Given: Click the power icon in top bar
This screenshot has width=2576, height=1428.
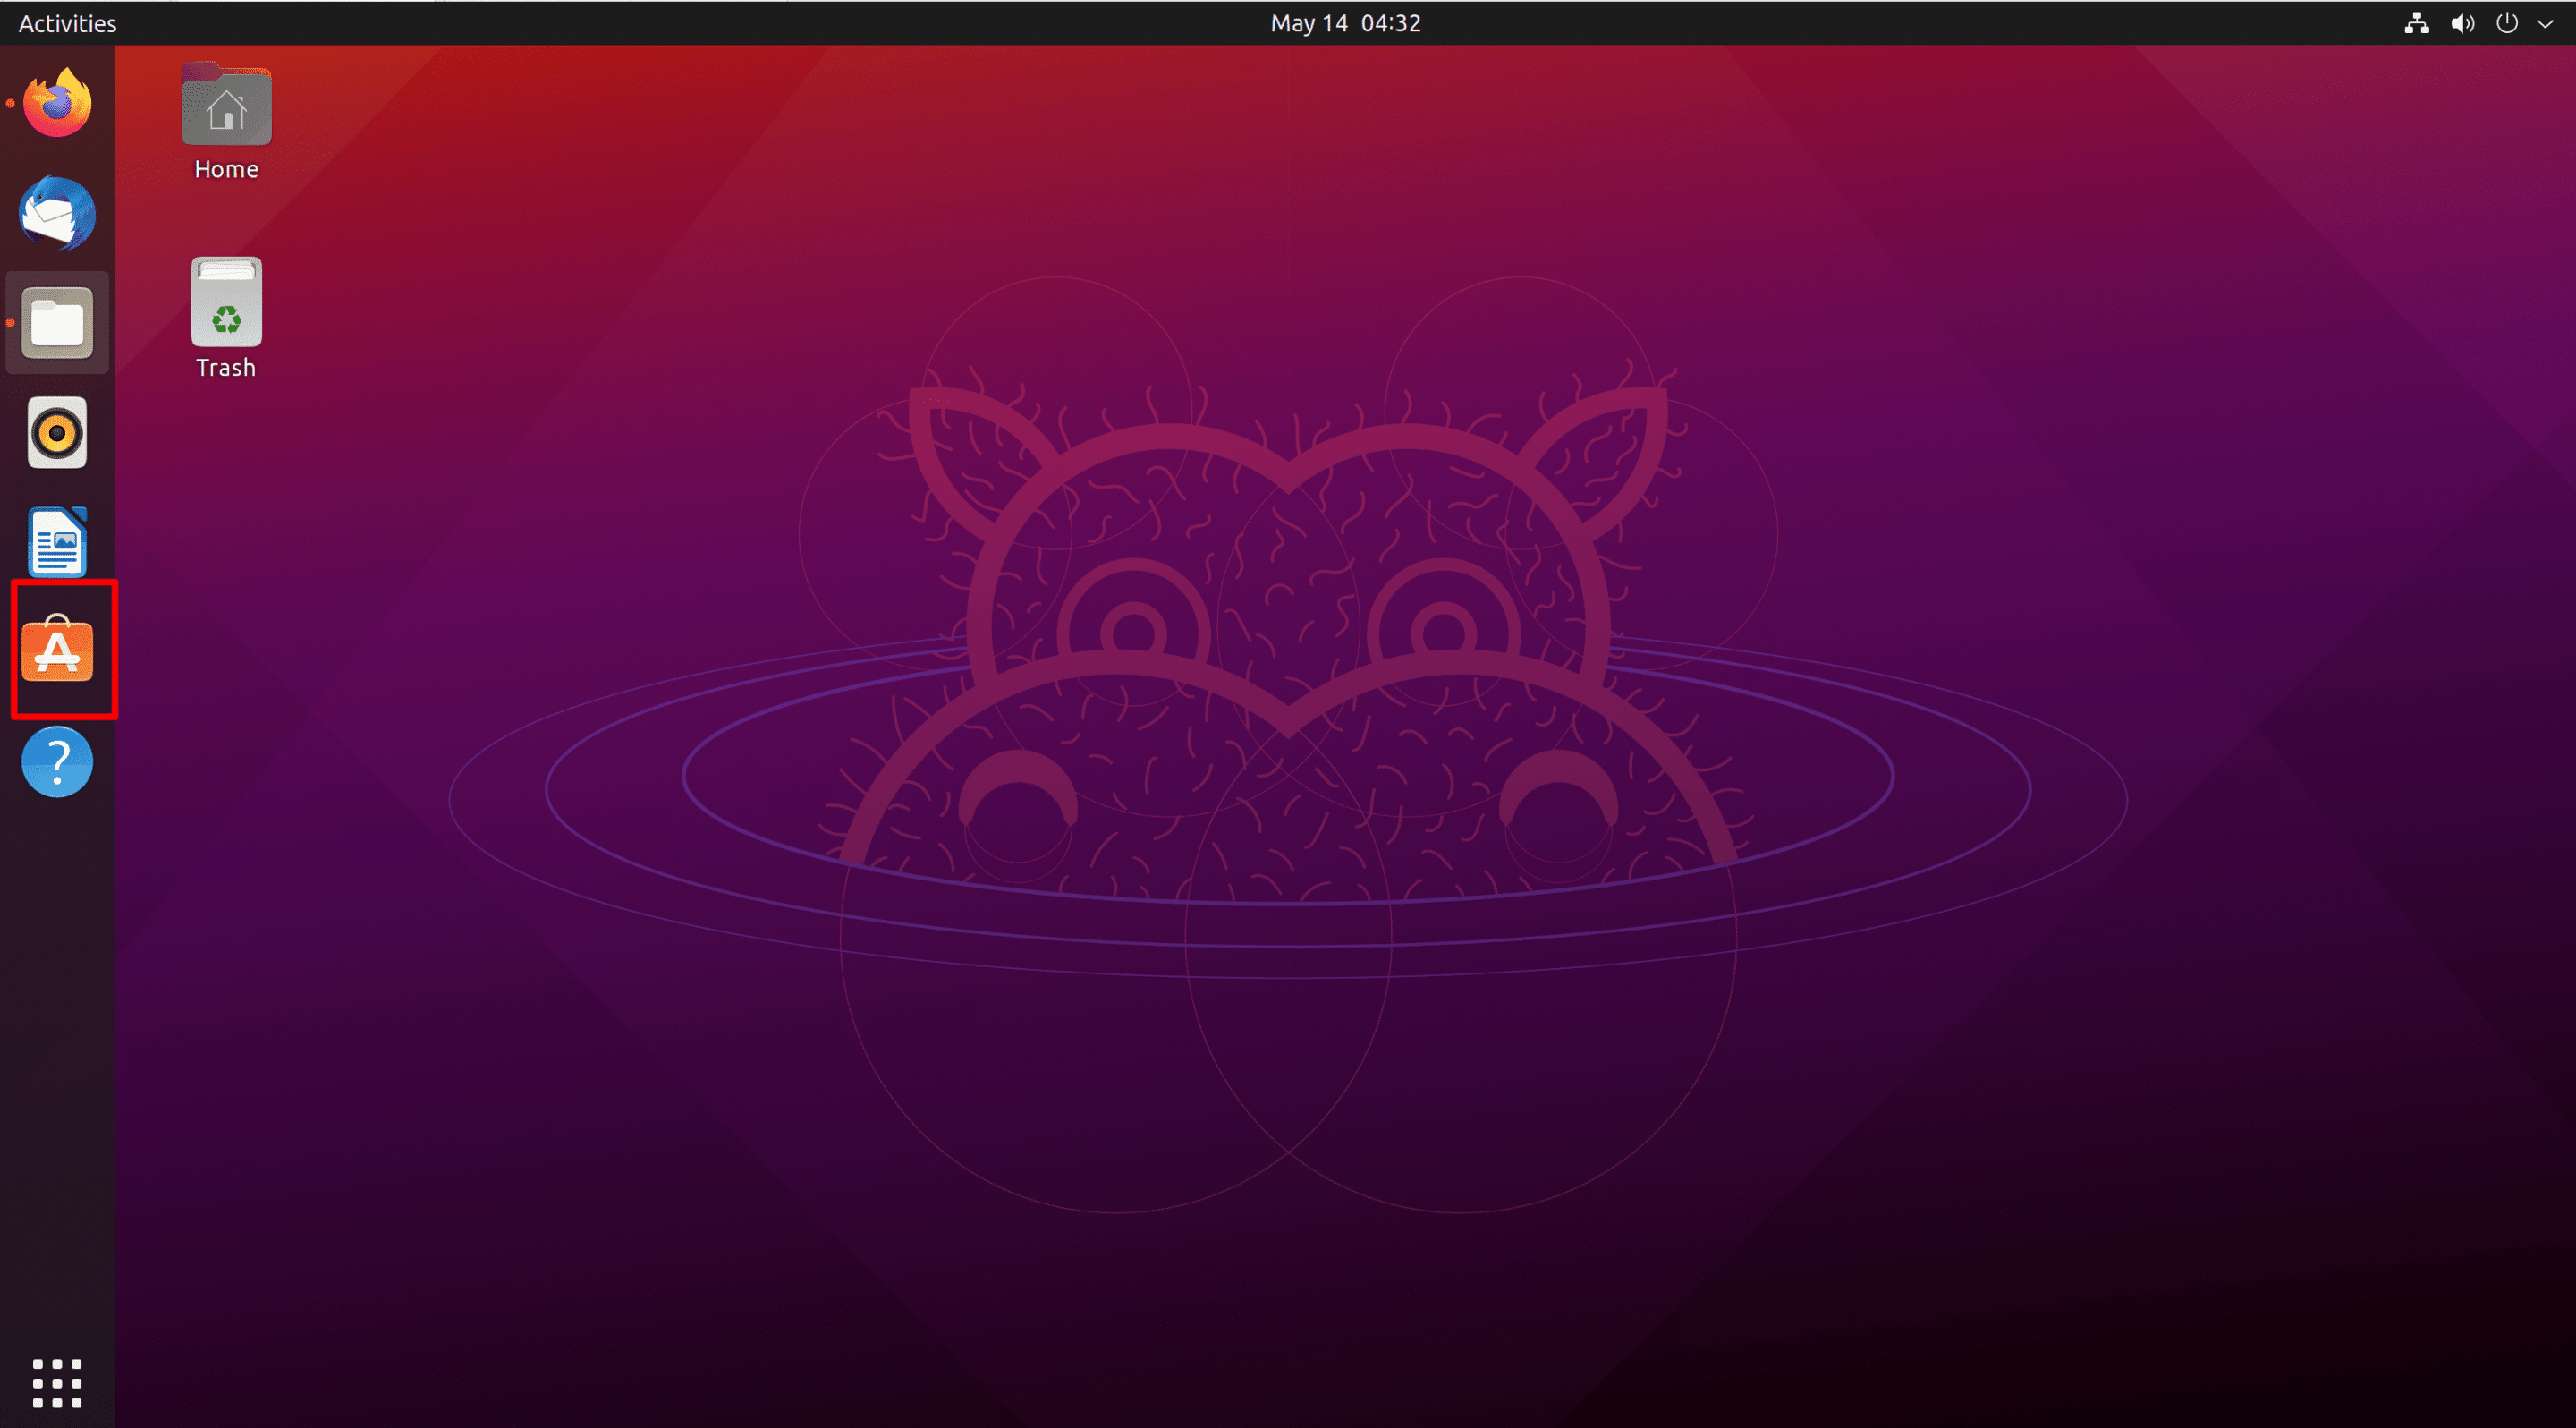Looking at the screenshot, I should click(x=2506, y=23).
